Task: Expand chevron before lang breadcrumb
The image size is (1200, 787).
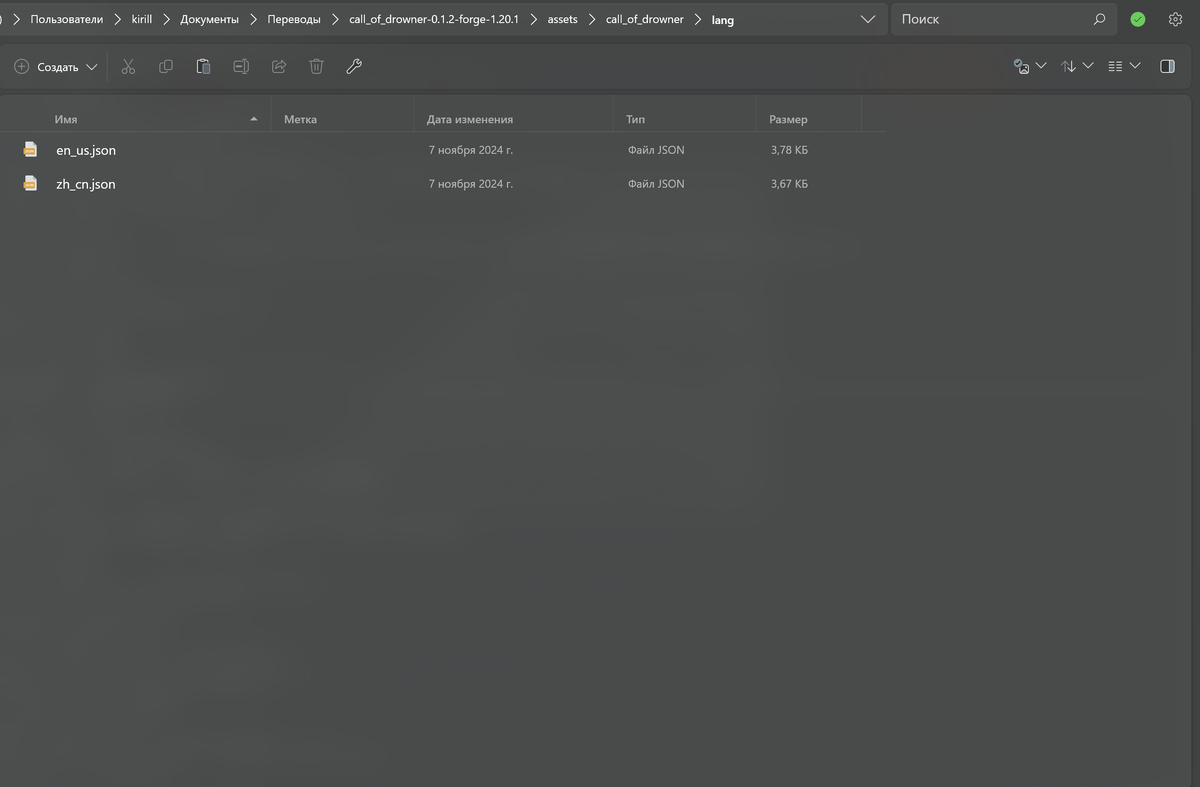Action: click(x=698, y=19)
